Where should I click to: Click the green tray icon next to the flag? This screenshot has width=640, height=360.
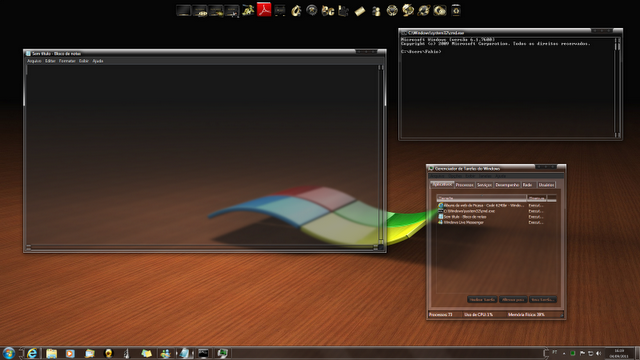[573, 353]
